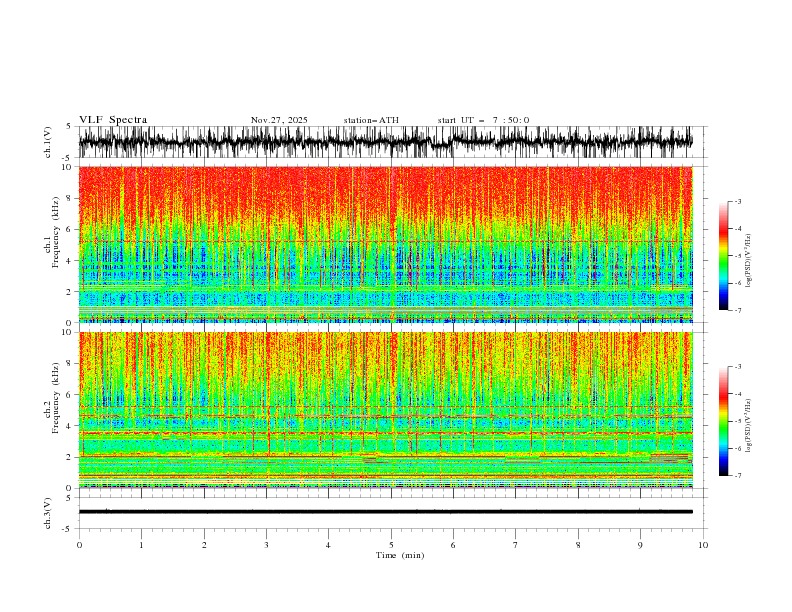Click the "-3" value on ch.1 colorbar
Screen dimensions: 792x612
pos(737,201)
